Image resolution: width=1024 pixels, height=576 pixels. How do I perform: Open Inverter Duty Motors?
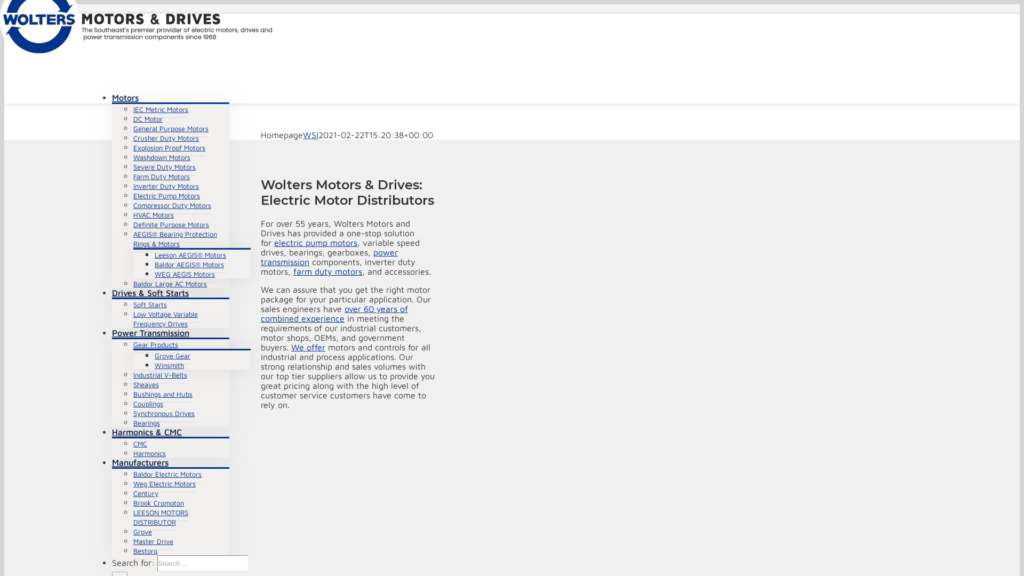coord(166,187)
